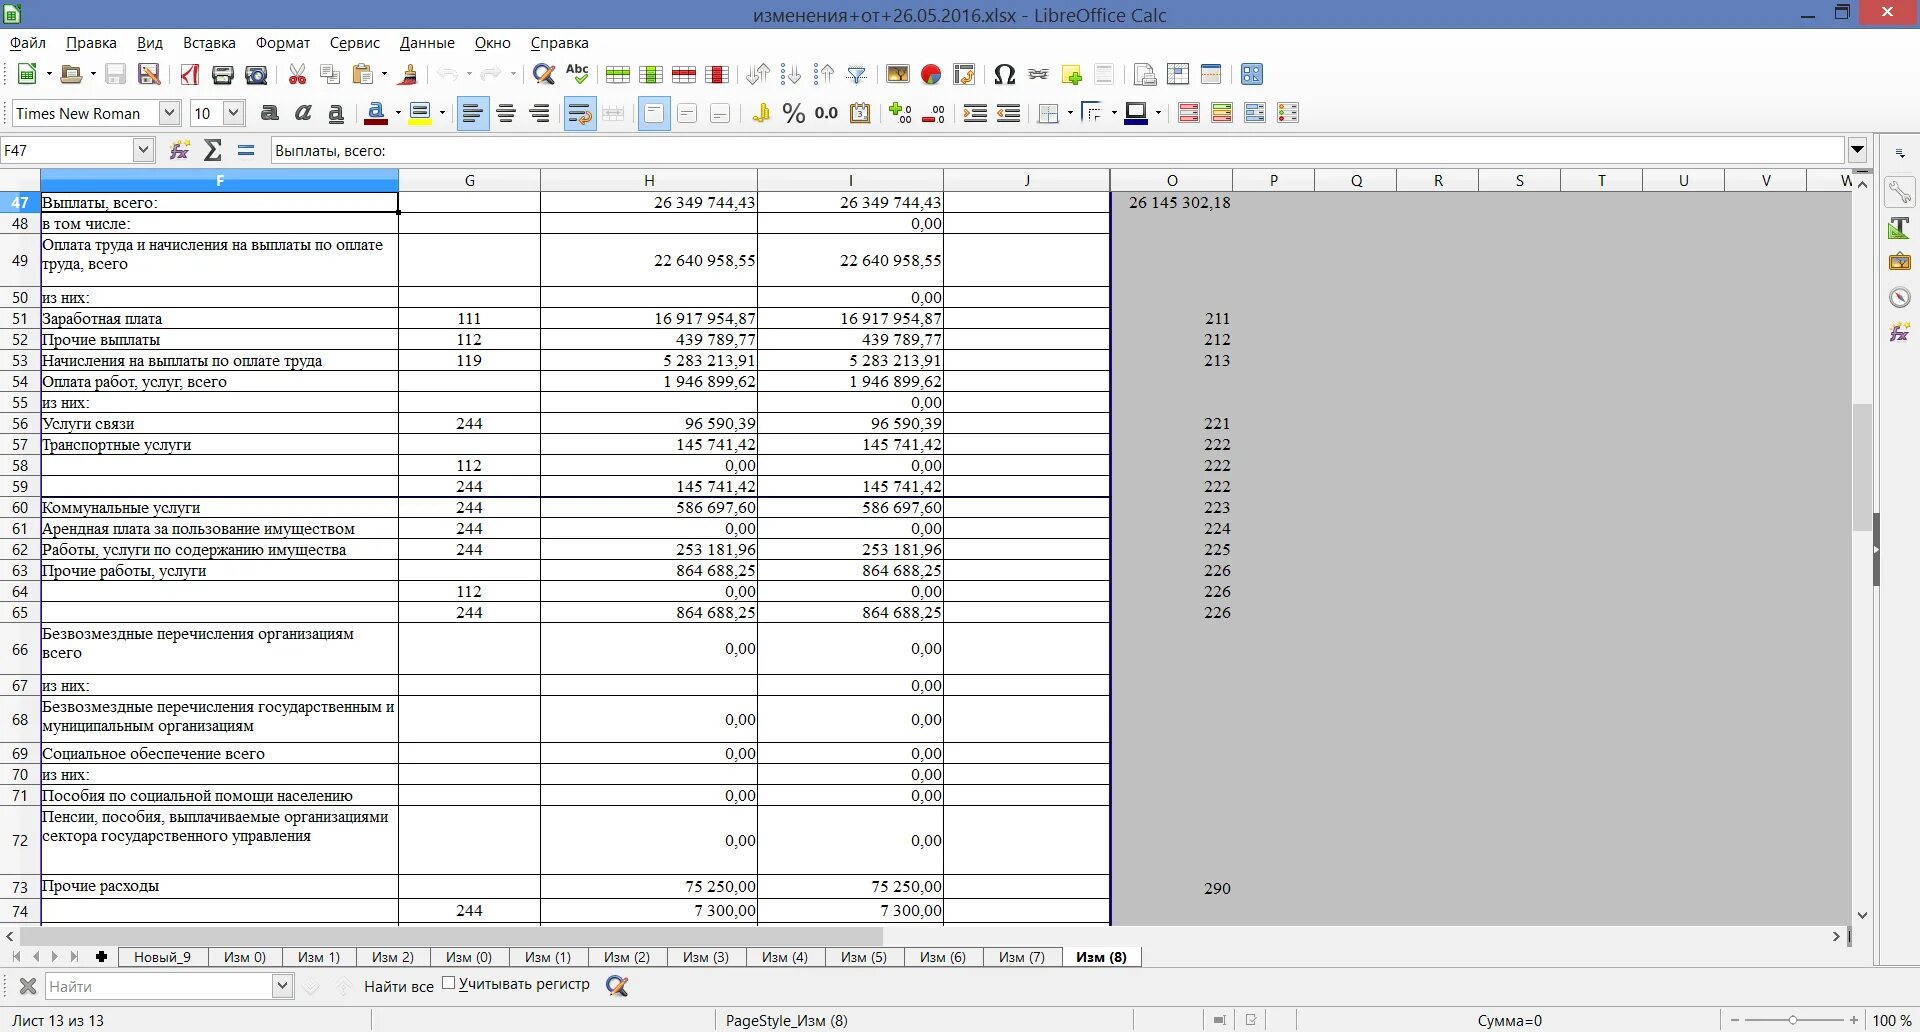The height and width of the screenshot is (1032, 1920).
Task: Open Find text history dropdown
Action: pos(282,986)
